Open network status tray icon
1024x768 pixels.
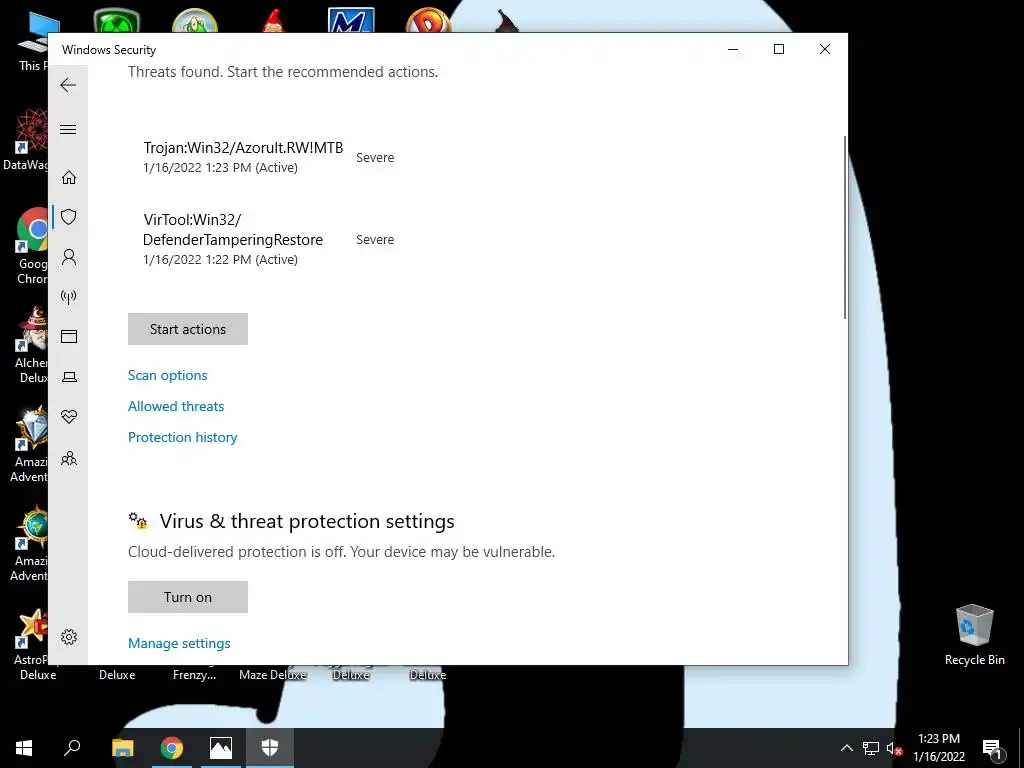pos(871,748)
